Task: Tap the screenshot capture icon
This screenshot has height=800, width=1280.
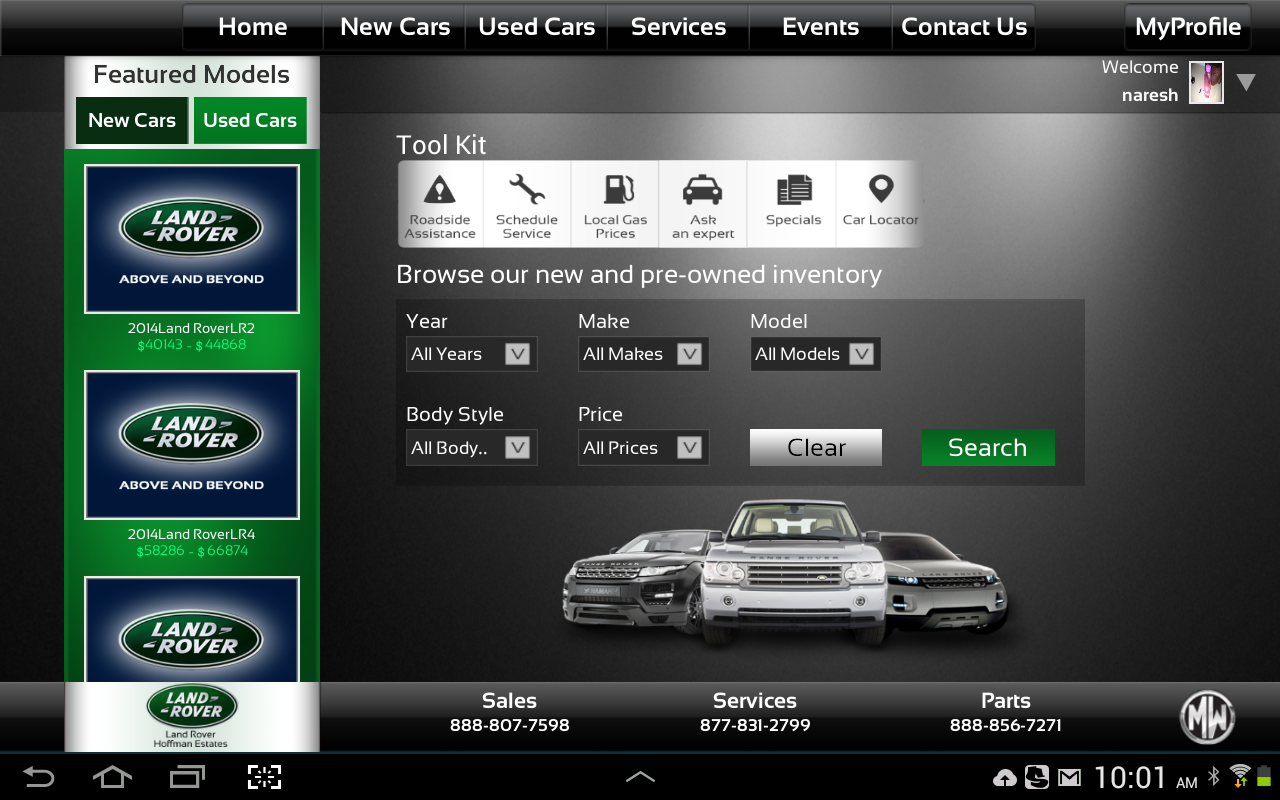Action: point(264,777)
